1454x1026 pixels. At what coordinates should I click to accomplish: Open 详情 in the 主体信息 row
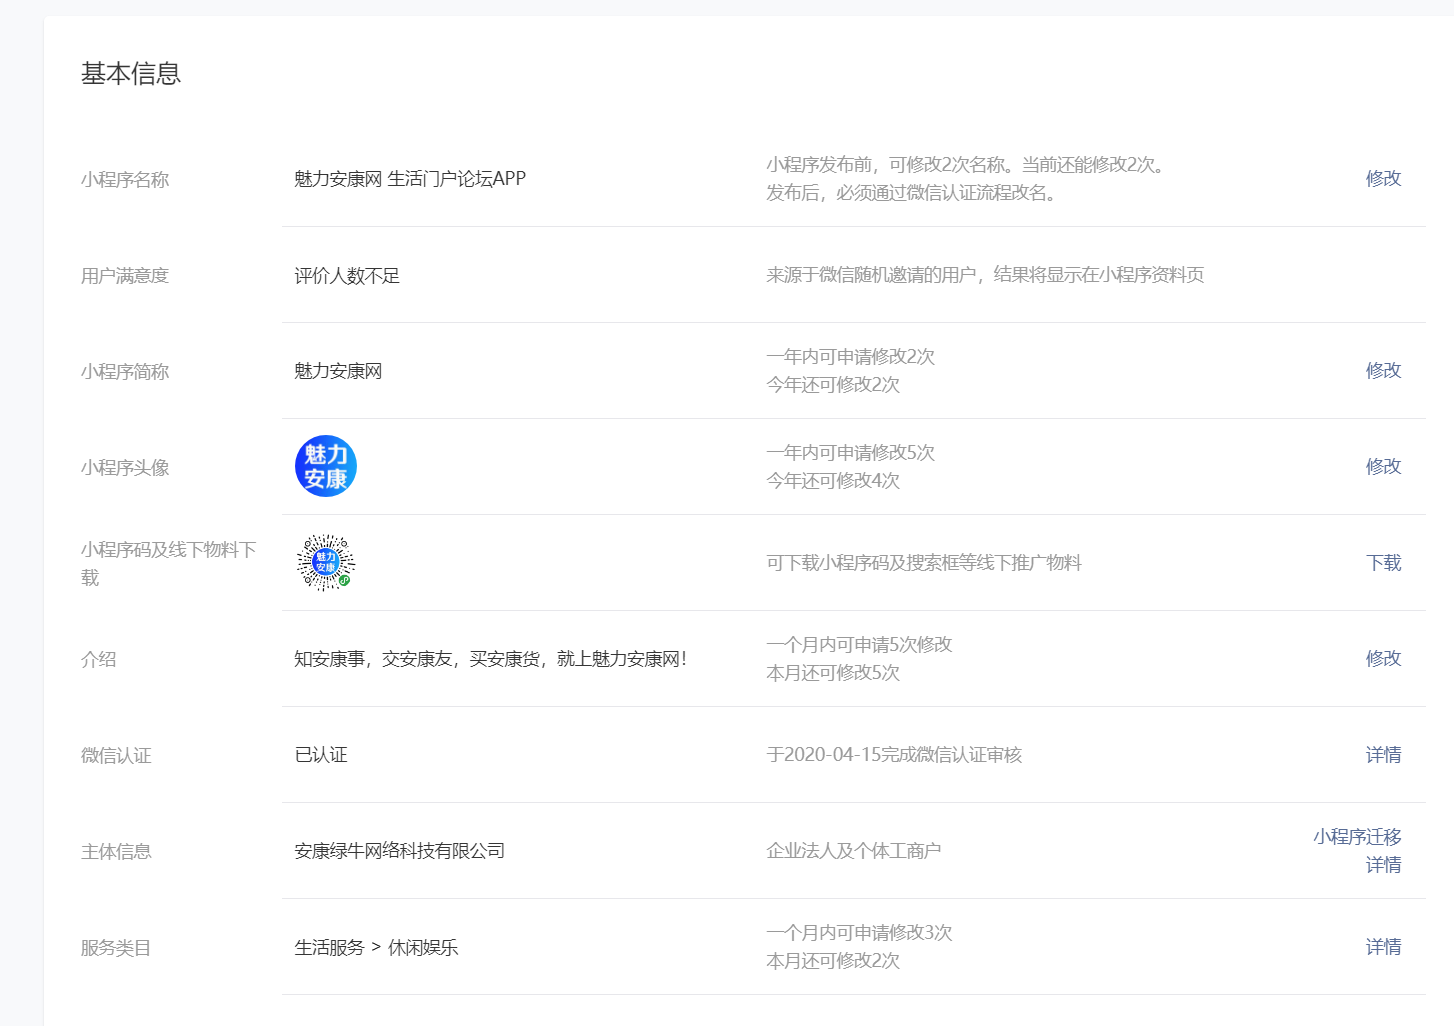tap(1383, 865)
